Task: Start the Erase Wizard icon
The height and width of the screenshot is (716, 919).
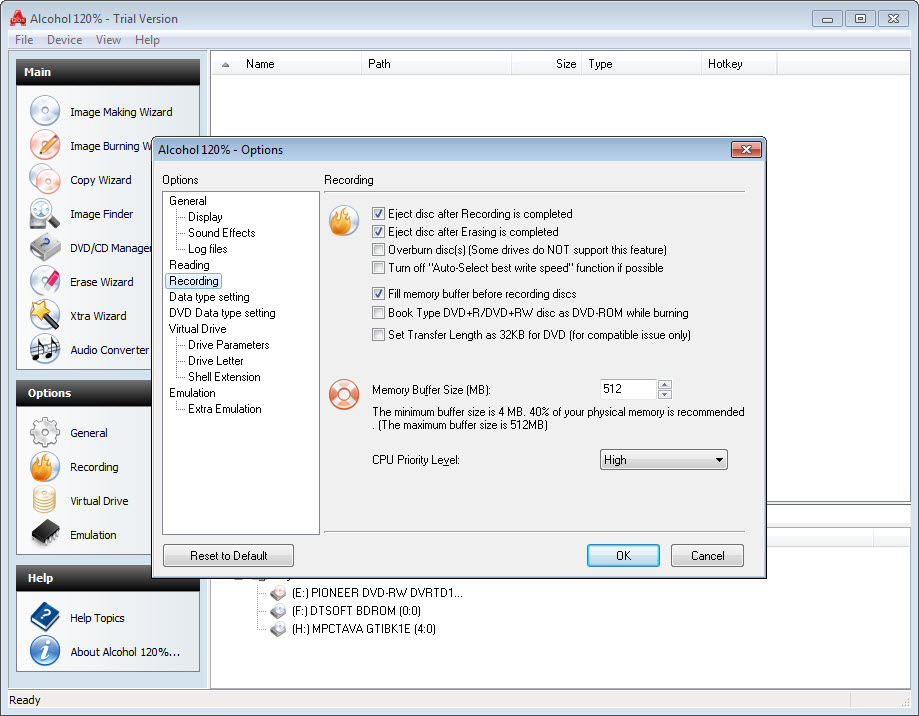Action: (x=45, y=281)
